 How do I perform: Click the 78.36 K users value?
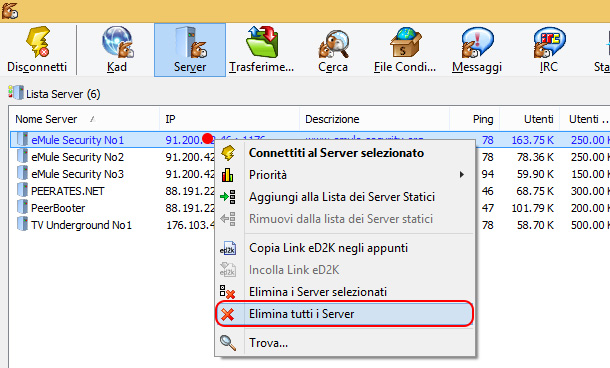coord(535,157)
